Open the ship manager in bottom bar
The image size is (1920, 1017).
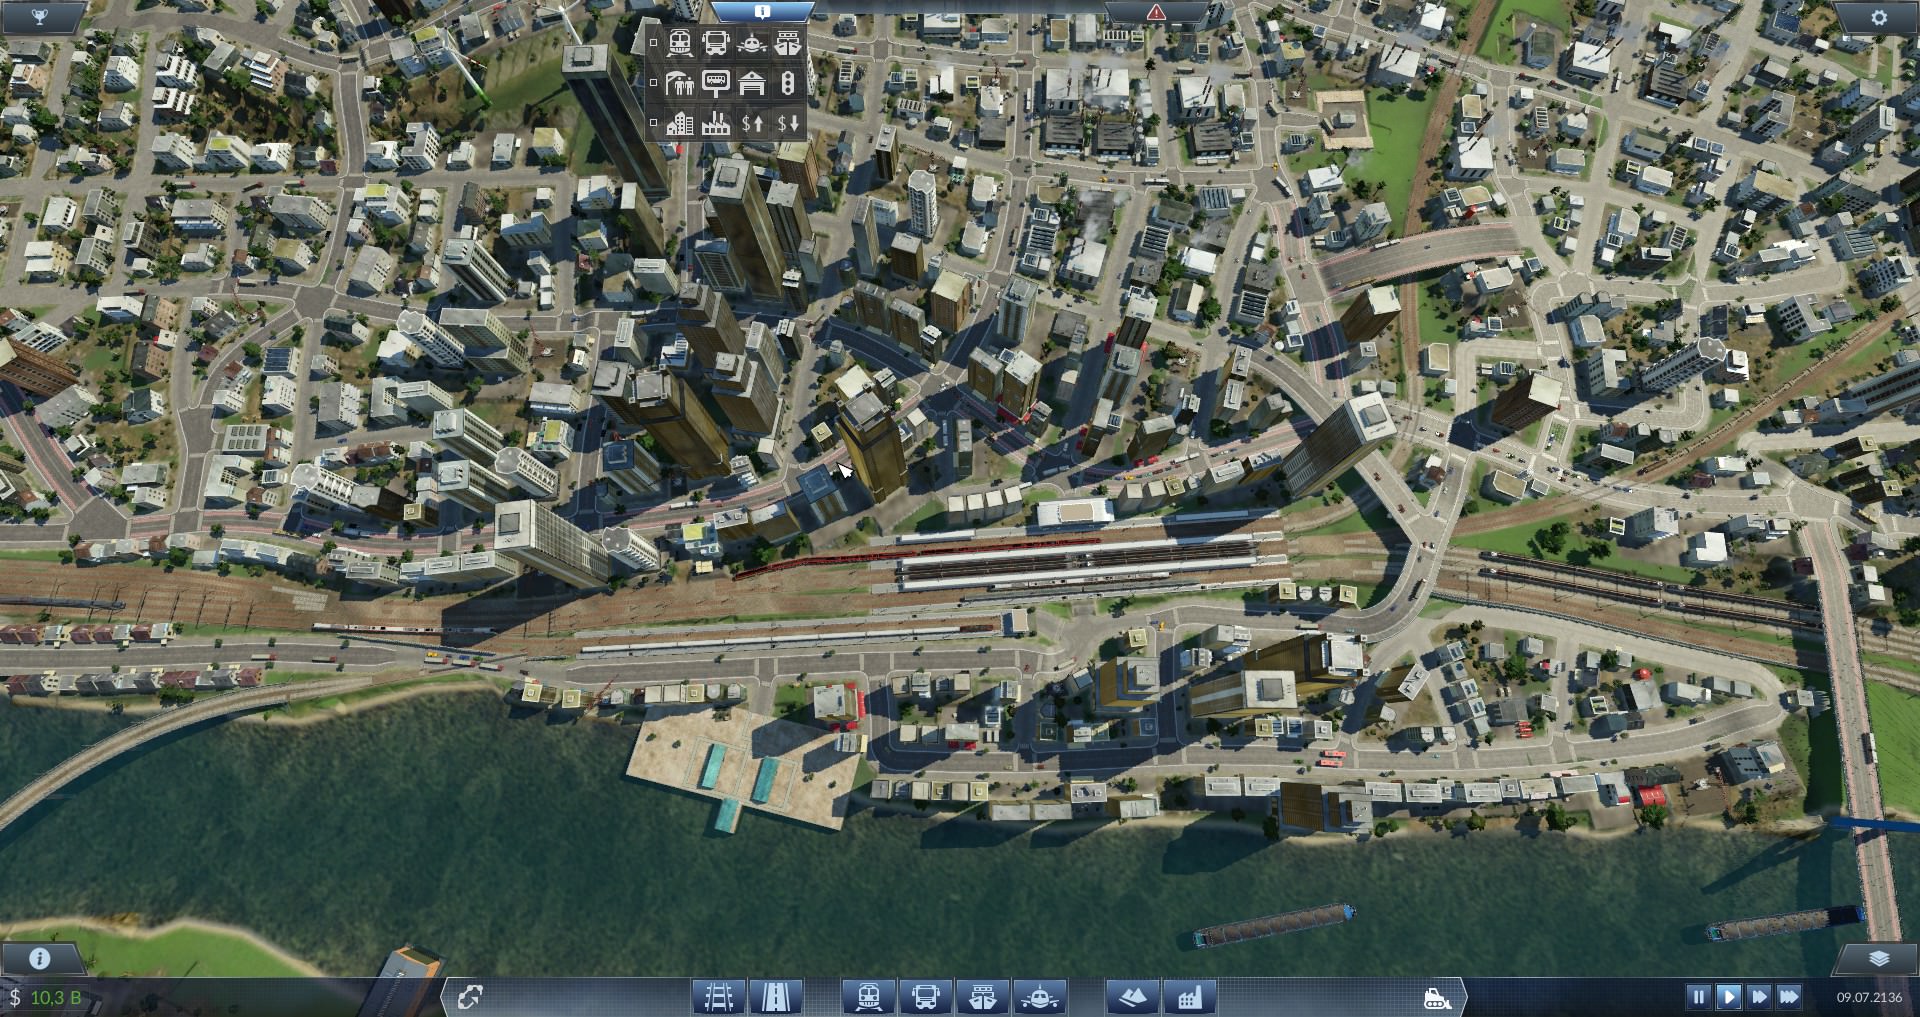[983, 997]
